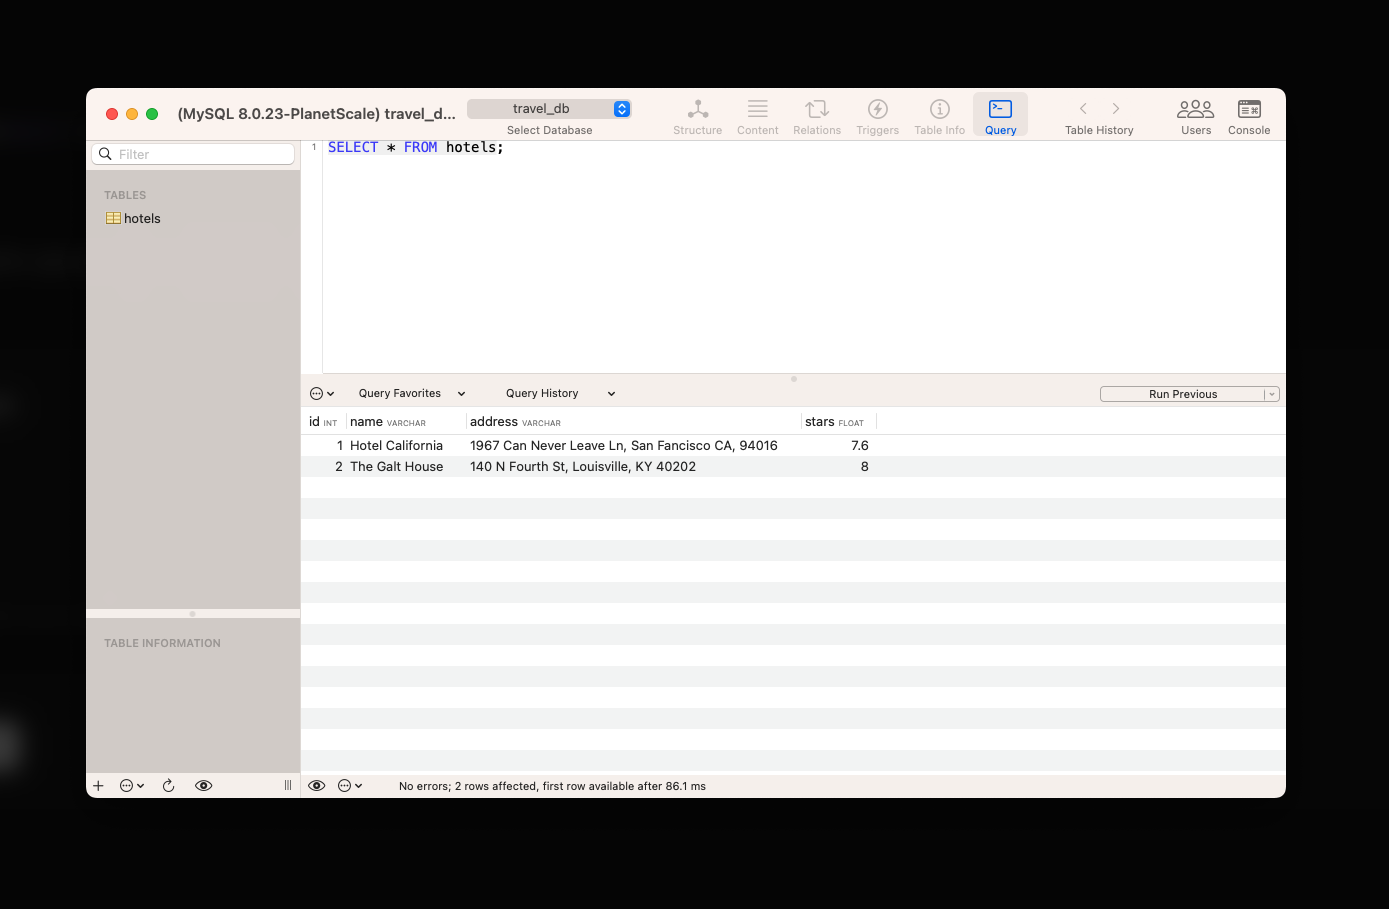
Task: Open the Table Info panel
Action: coord(938,114)
